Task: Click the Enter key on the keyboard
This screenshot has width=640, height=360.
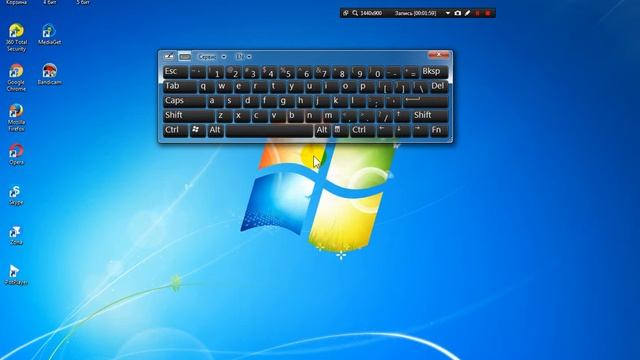Action: [x=426, y=101]
